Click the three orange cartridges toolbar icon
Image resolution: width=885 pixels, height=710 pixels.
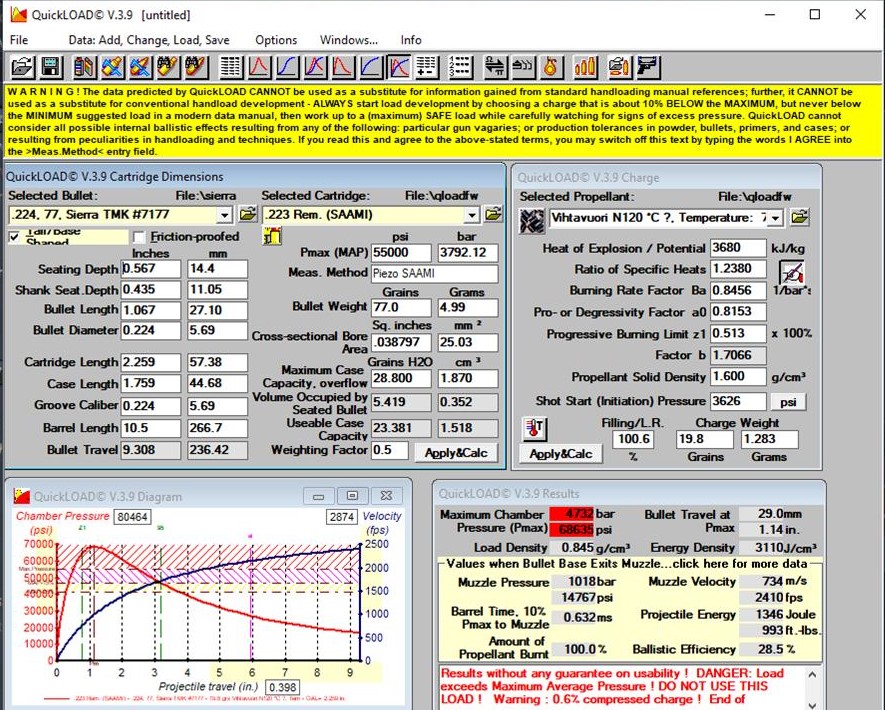pos(586,67)
